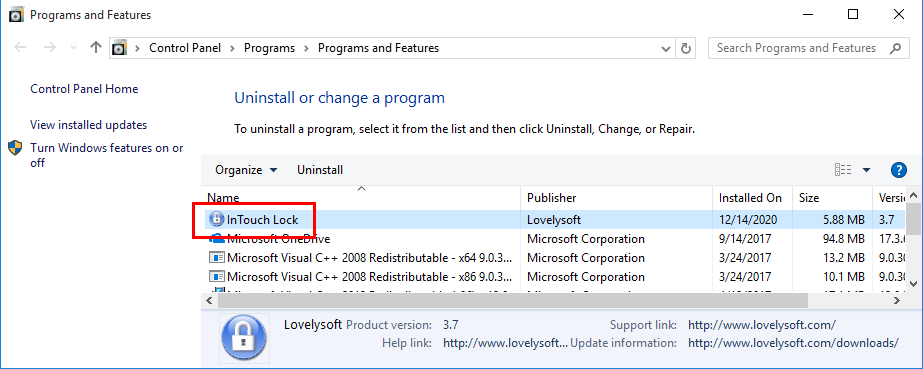The width and height of the screenshot is (923, 369).
Task: Click the Visual C++ x64 installer icon
Action: tap(217, 258)
